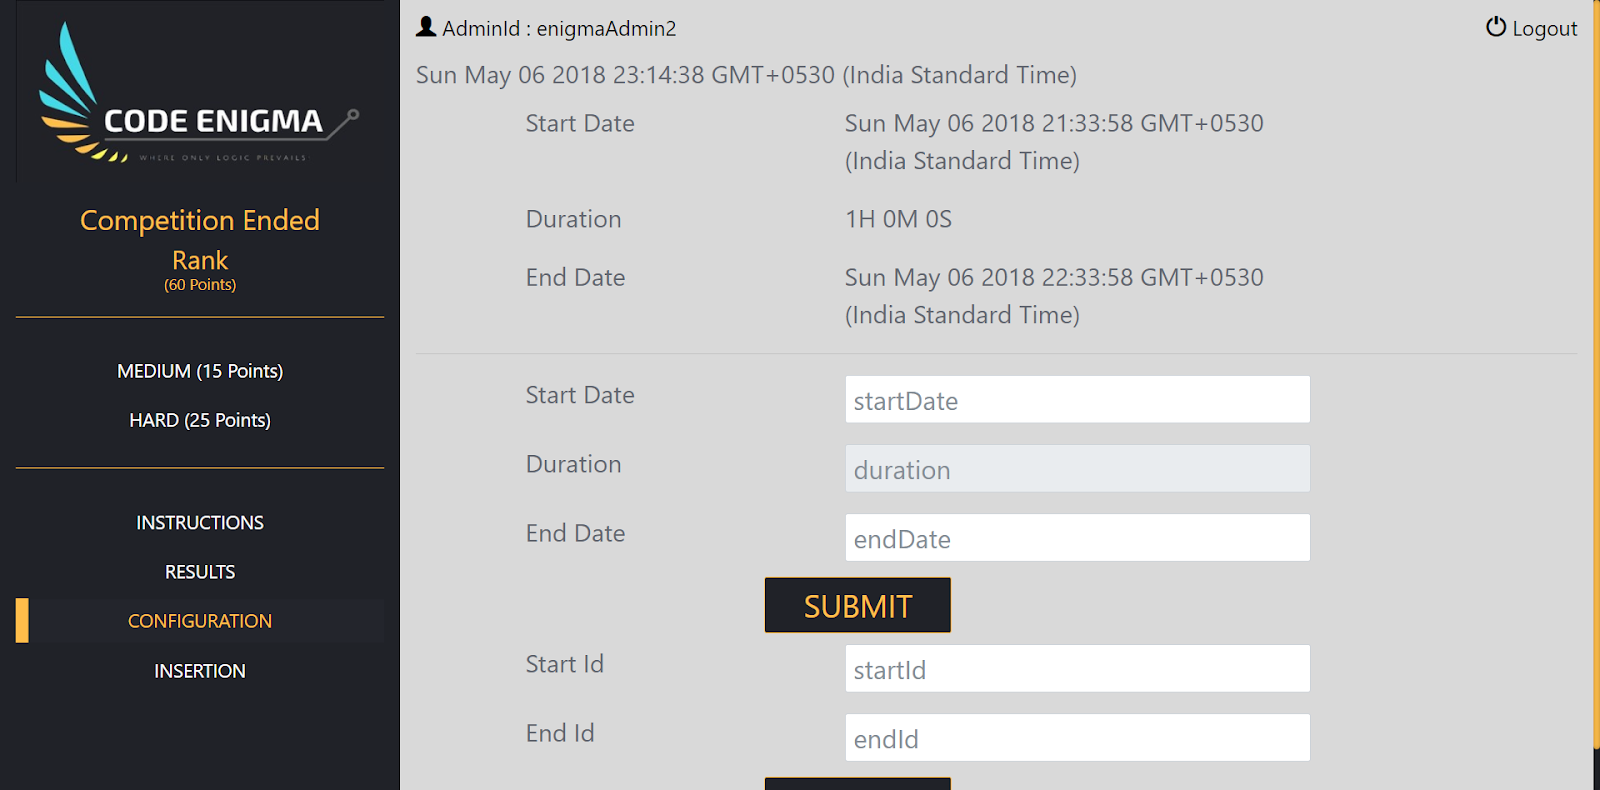Click the Code Enigma logo

pos(198,95)
